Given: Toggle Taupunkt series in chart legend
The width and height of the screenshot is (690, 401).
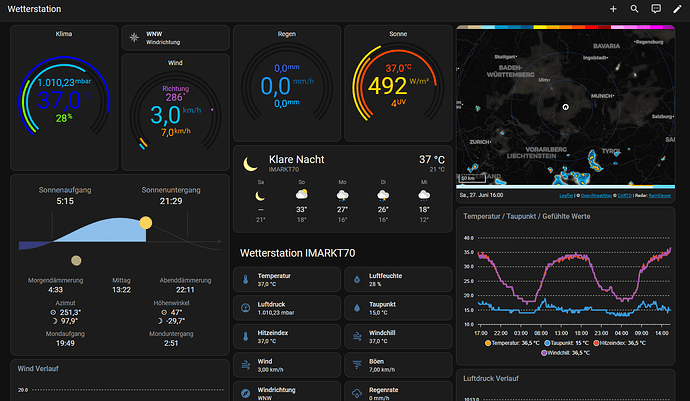Looking at the screenshot, I should [566, 343].
